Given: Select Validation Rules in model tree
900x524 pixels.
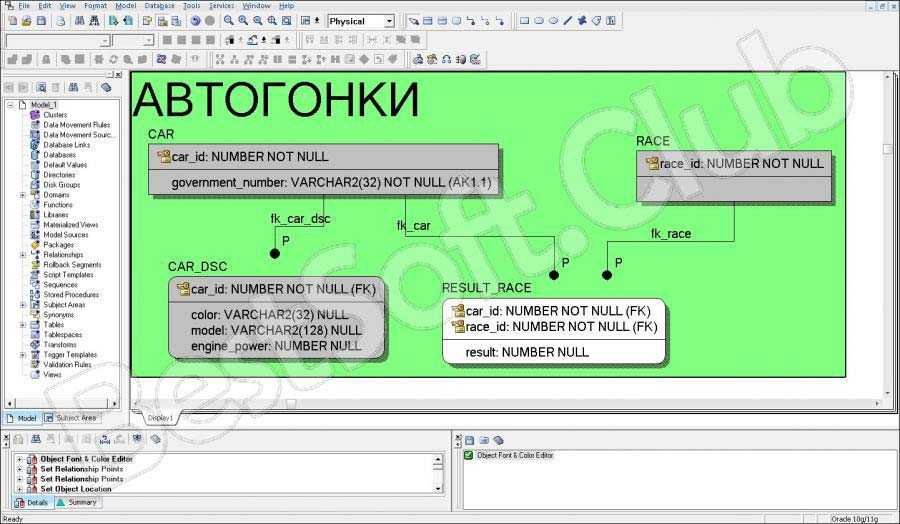Looking at the screenshot, I should 67,364.
